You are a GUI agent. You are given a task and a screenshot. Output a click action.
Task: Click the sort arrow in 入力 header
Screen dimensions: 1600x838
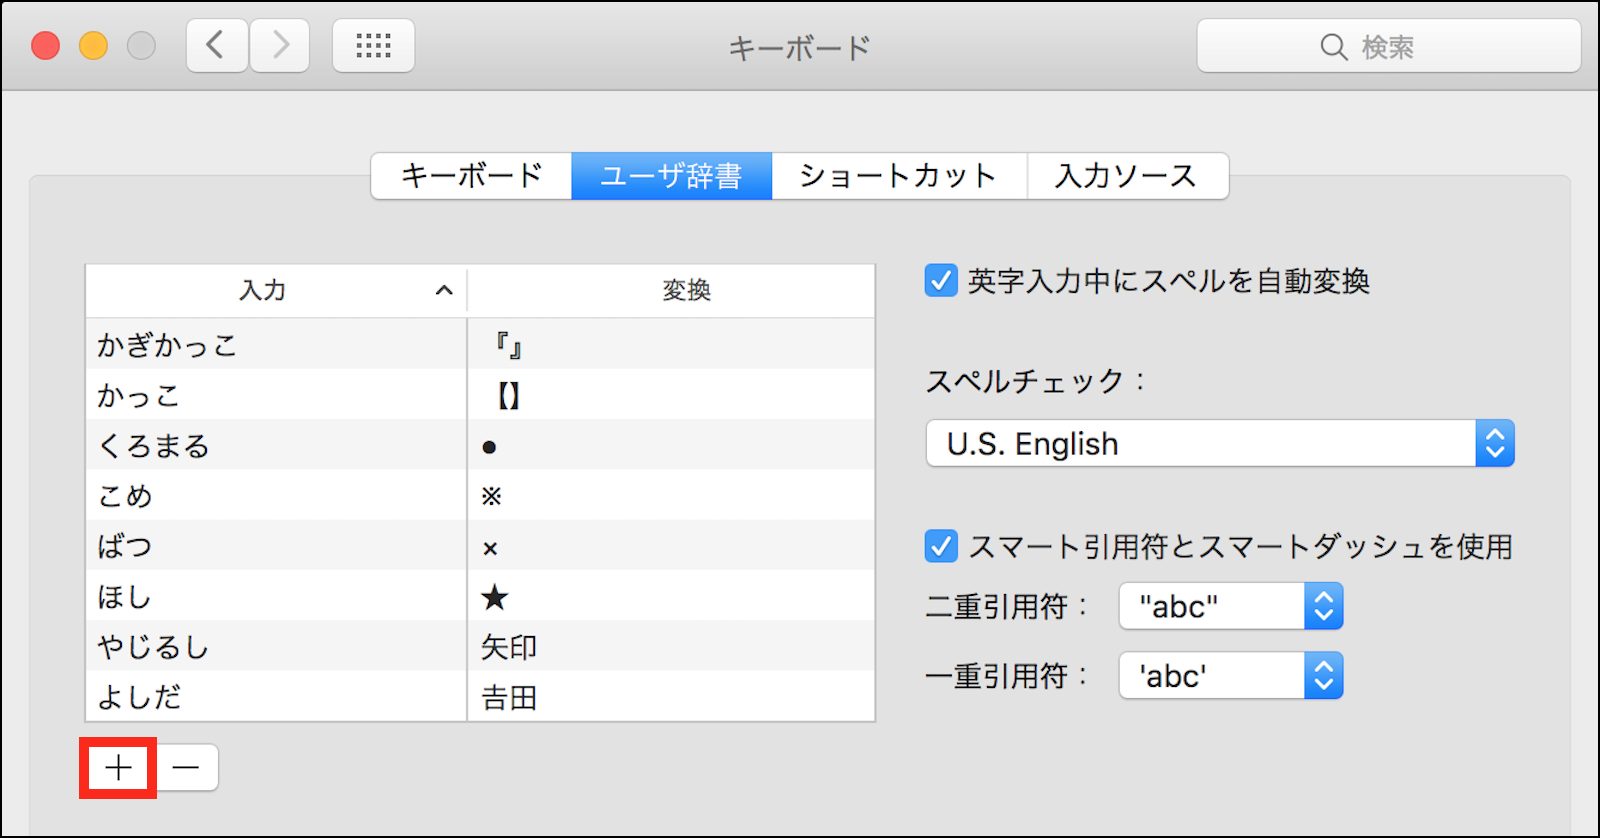(444, 291)
